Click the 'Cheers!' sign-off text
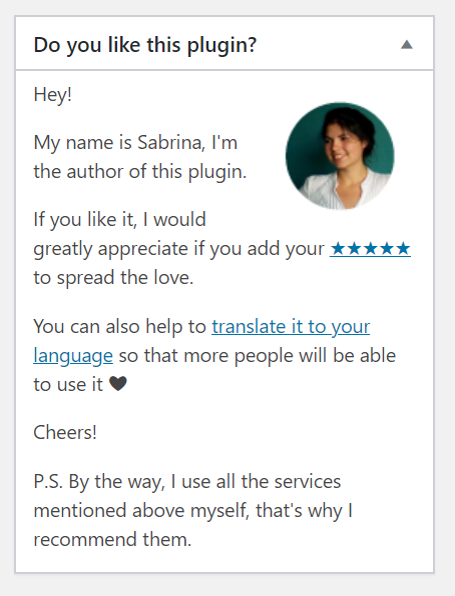The image size is (455, 596). coord(65,433)
